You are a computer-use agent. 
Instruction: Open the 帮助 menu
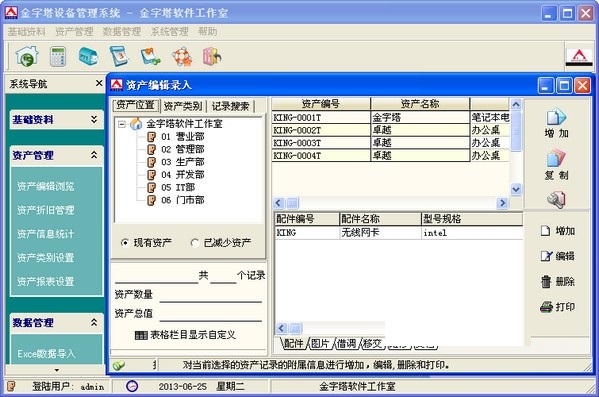(207, 31)
